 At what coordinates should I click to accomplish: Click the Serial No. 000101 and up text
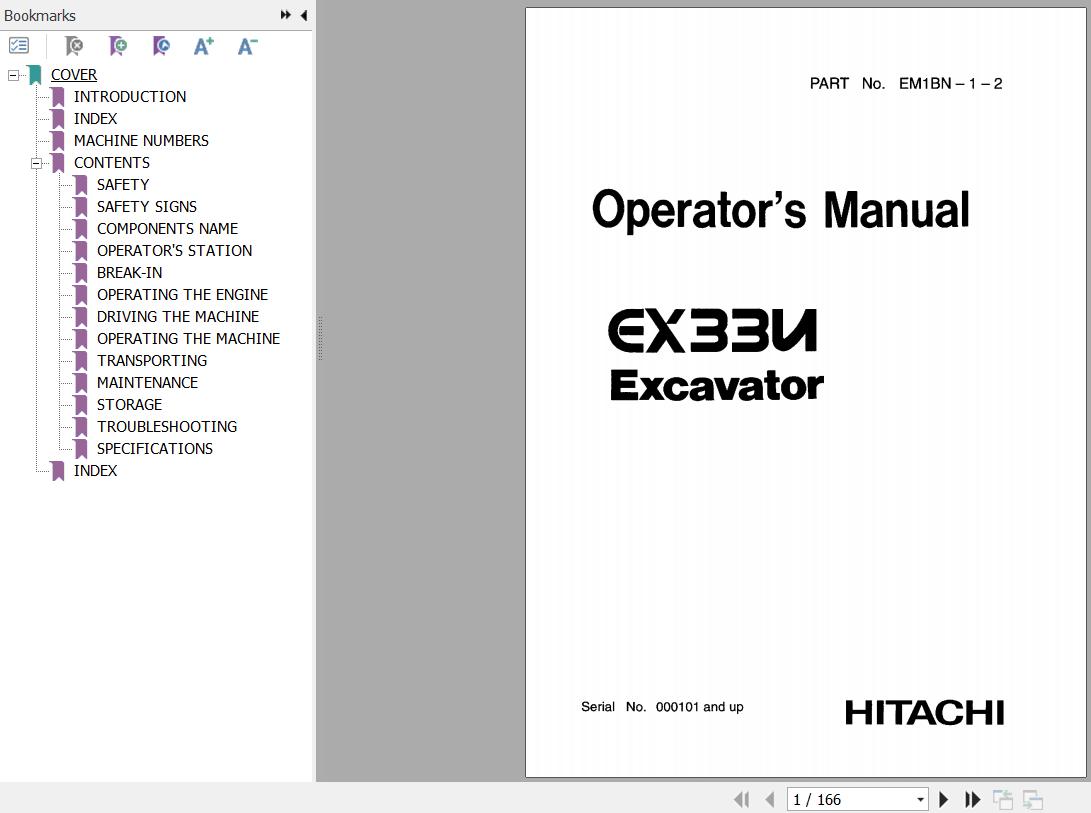662,707
